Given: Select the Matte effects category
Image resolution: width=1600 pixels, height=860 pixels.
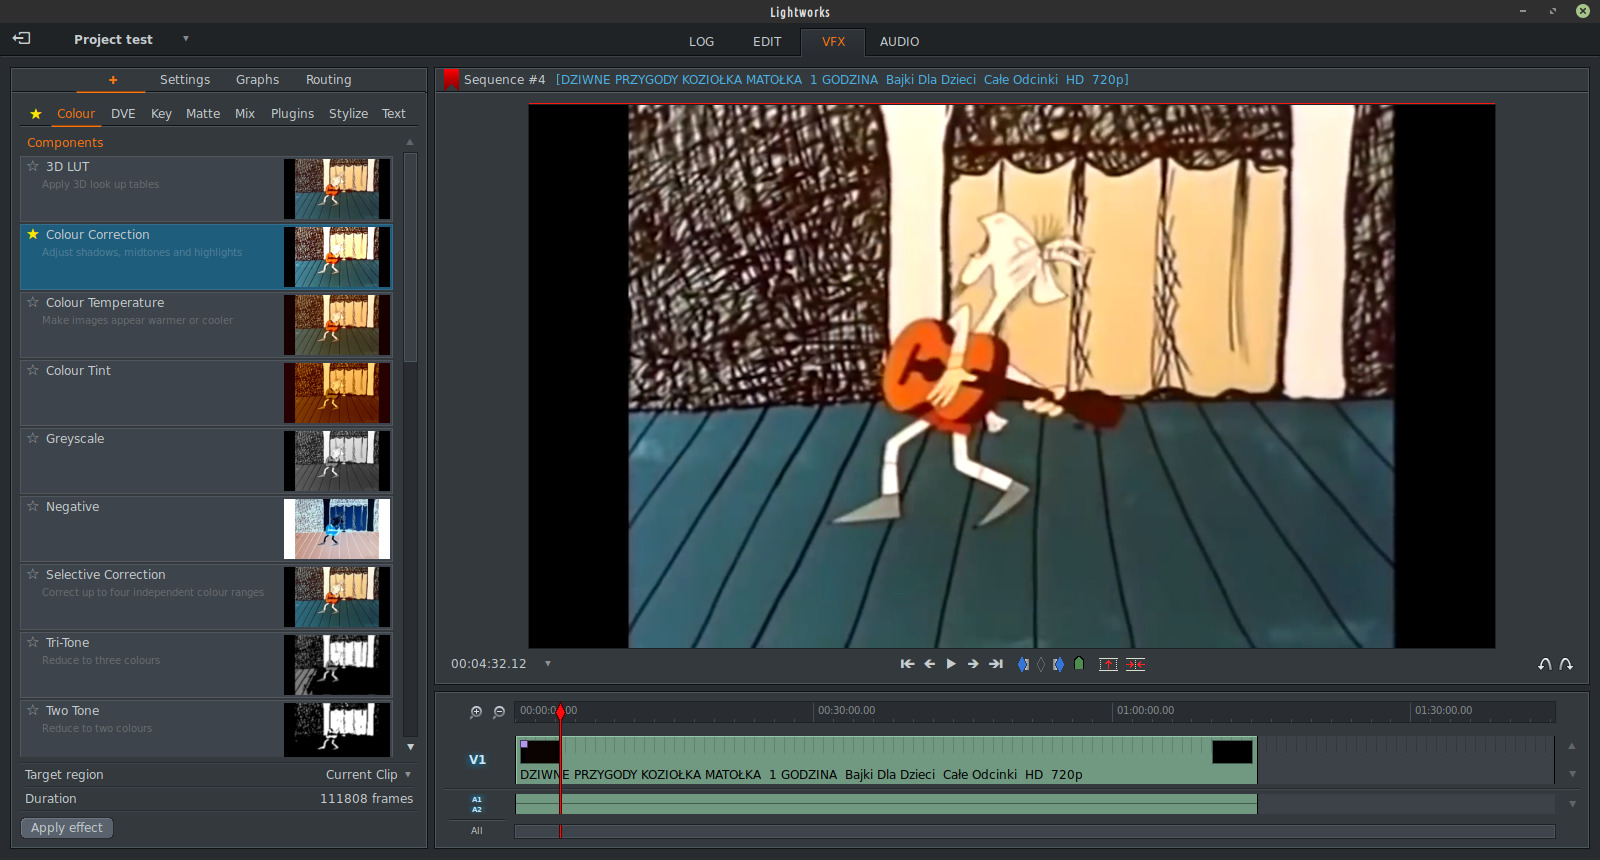Looking at the screenshot, I should pyautogui.click(x=203, y=114).
